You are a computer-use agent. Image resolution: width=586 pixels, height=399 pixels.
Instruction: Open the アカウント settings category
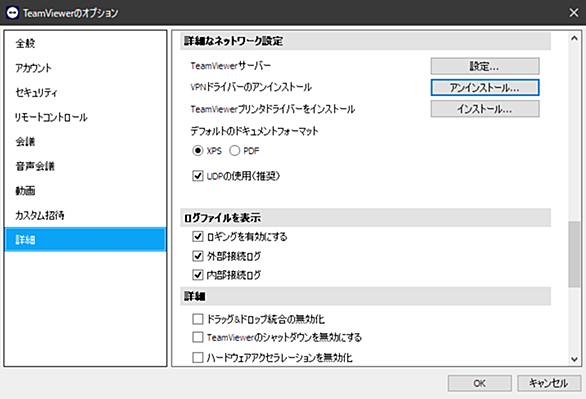[x=85, y=68]
